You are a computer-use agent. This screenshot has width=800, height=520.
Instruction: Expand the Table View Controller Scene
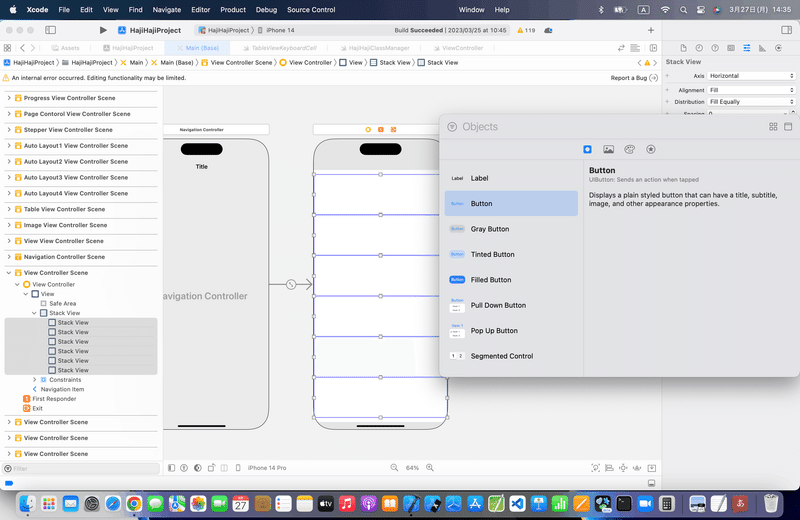coord(9,209)
